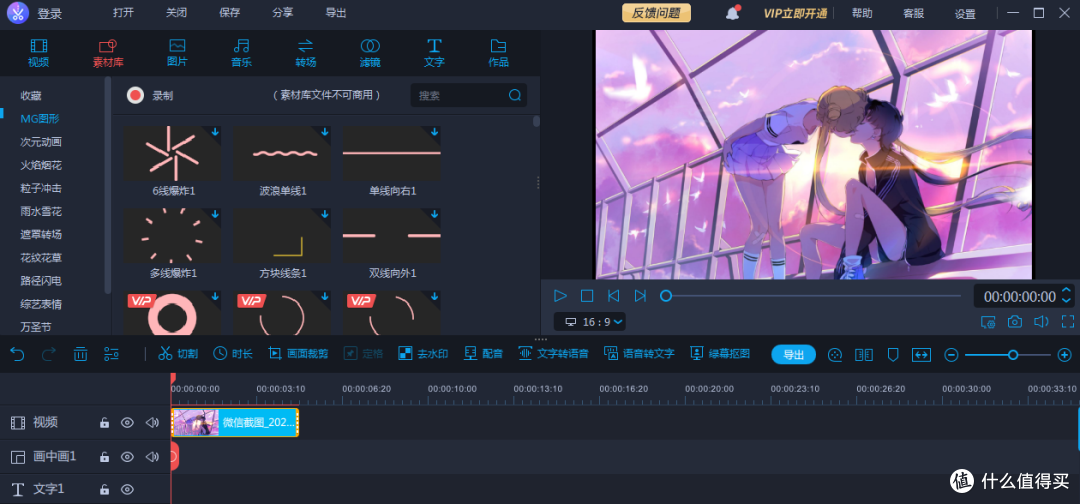Click the 切割 split tool
This screenshot has width=1080, height=504.
coord(178,354)
